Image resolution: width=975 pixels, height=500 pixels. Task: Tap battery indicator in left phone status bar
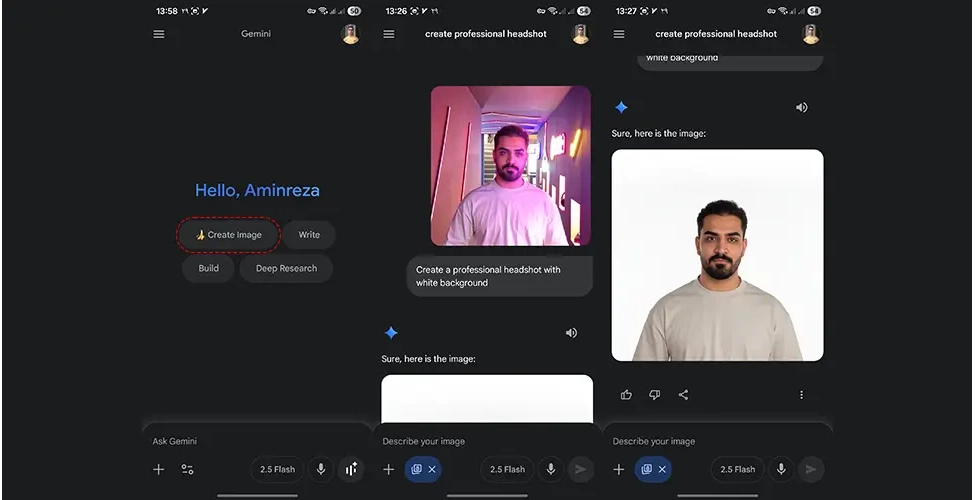click(x=354, y=11)
